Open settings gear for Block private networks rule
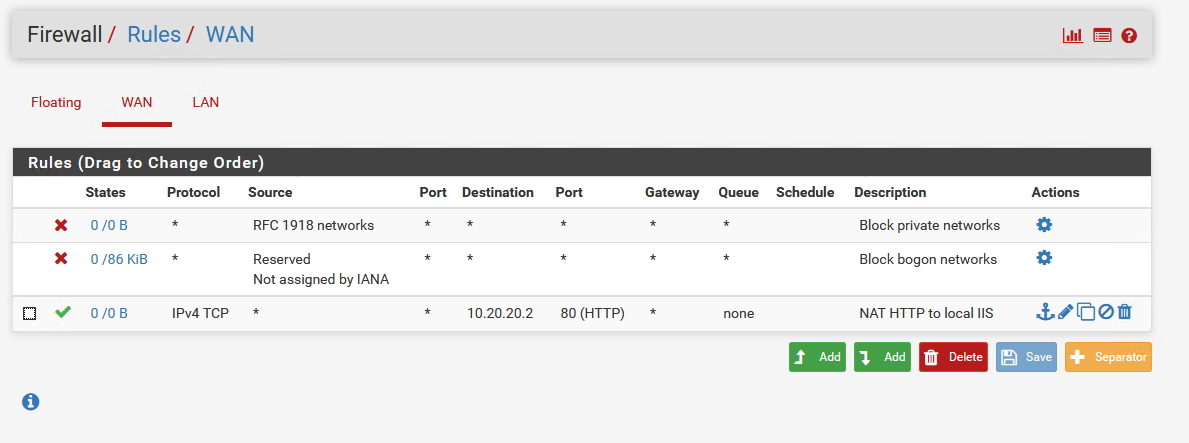 point(1044,225)
